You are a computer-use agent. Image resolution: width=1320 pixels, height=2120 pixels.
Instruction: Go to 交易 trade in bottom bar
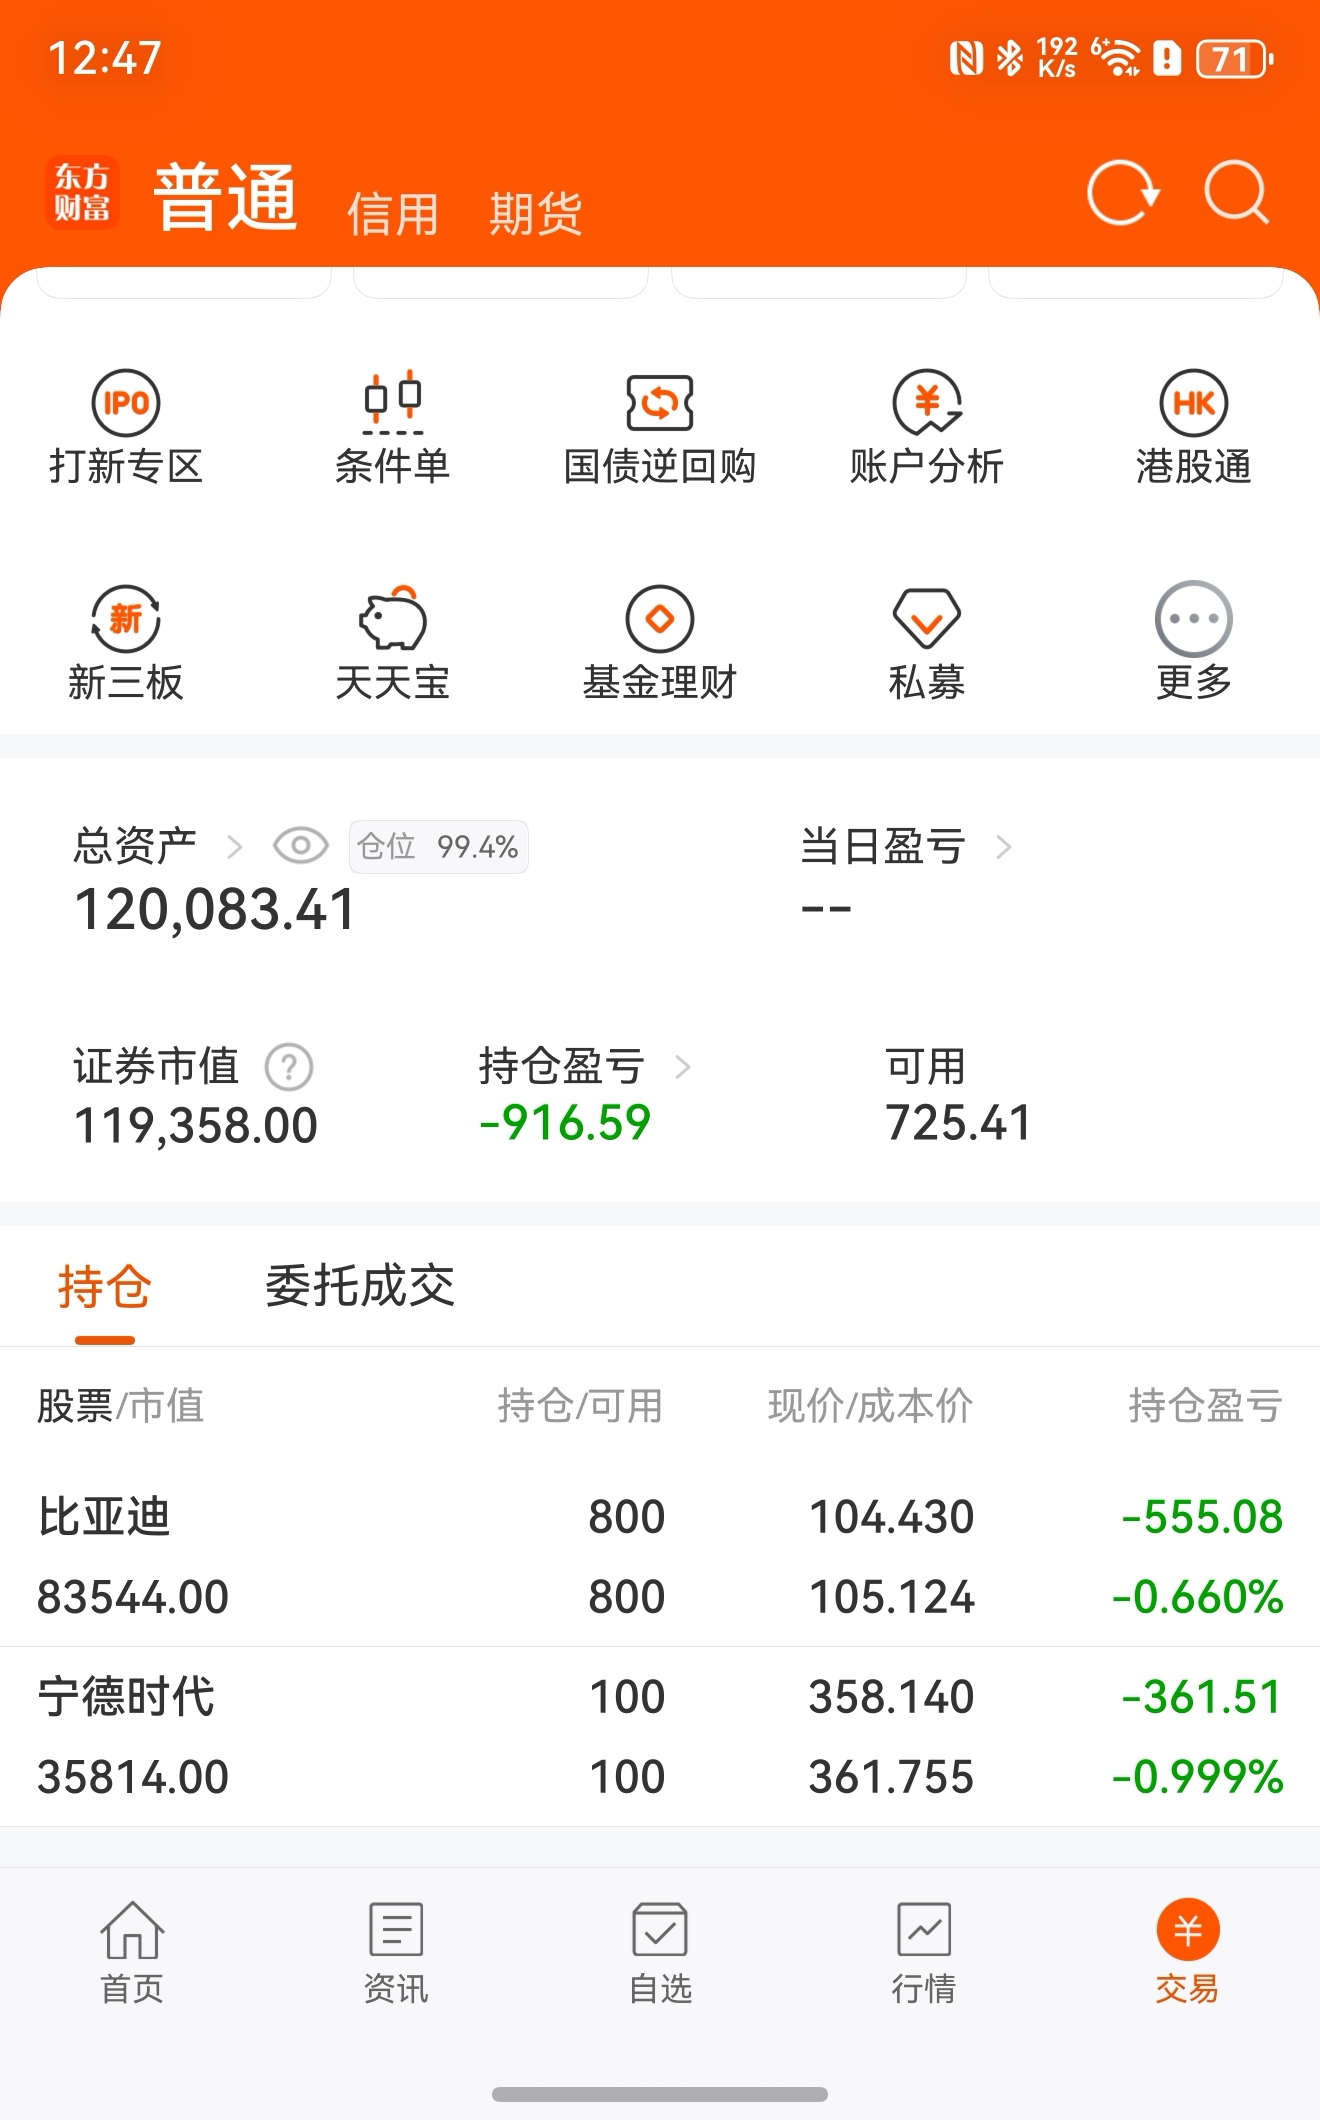(1188, 1952)
